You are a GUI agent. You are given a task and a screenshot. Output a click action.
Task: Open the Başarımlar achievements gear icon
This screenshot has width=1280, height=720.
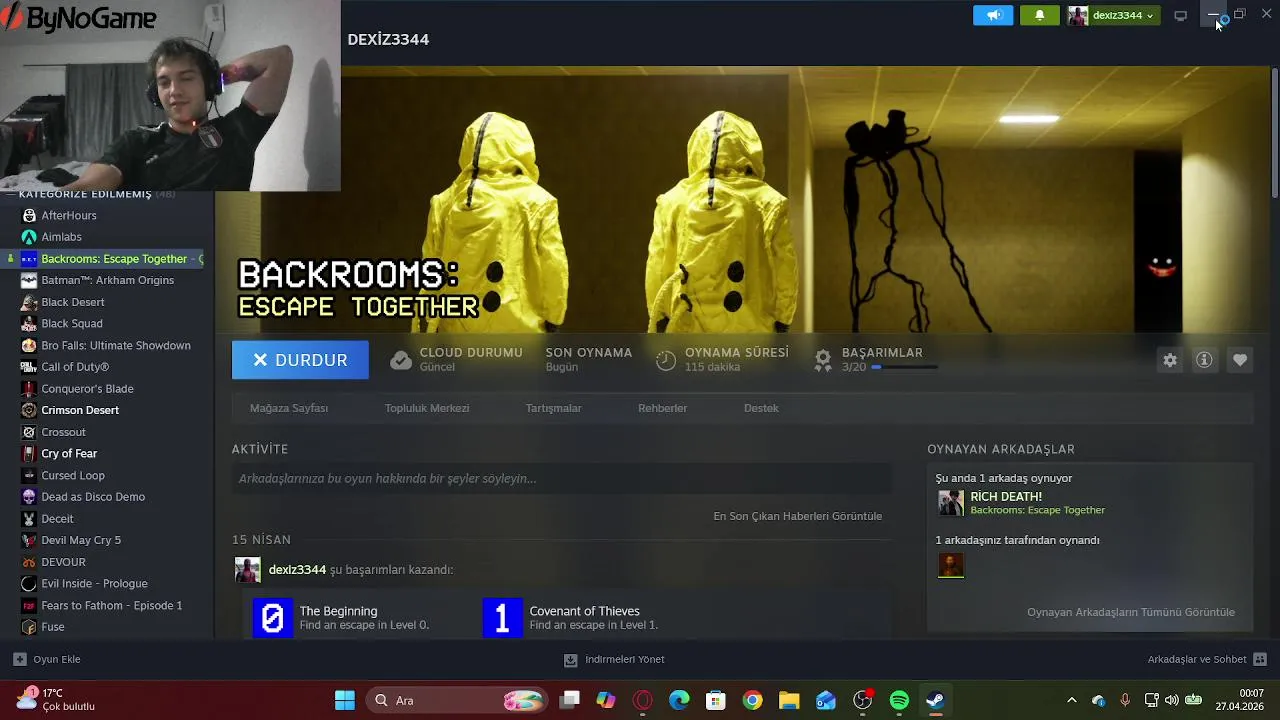pyautogui.click(x=823, y=360)
